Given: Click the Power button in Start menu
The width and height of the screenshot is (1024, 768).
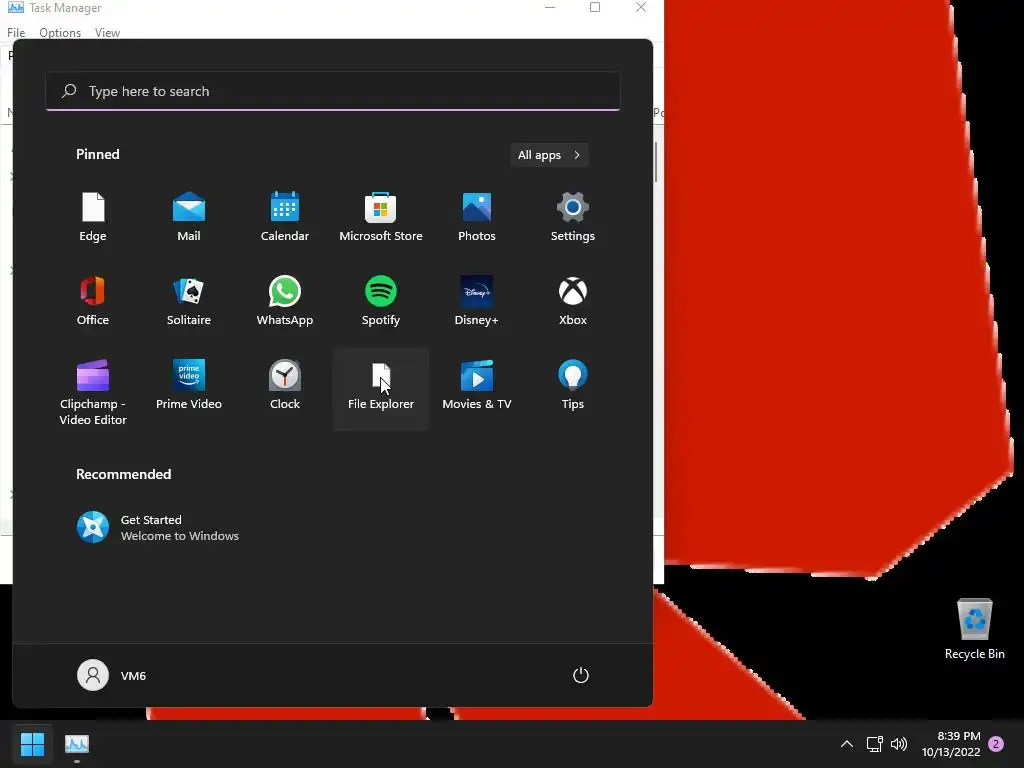Looking at the screenshot, I should point(581,675).
